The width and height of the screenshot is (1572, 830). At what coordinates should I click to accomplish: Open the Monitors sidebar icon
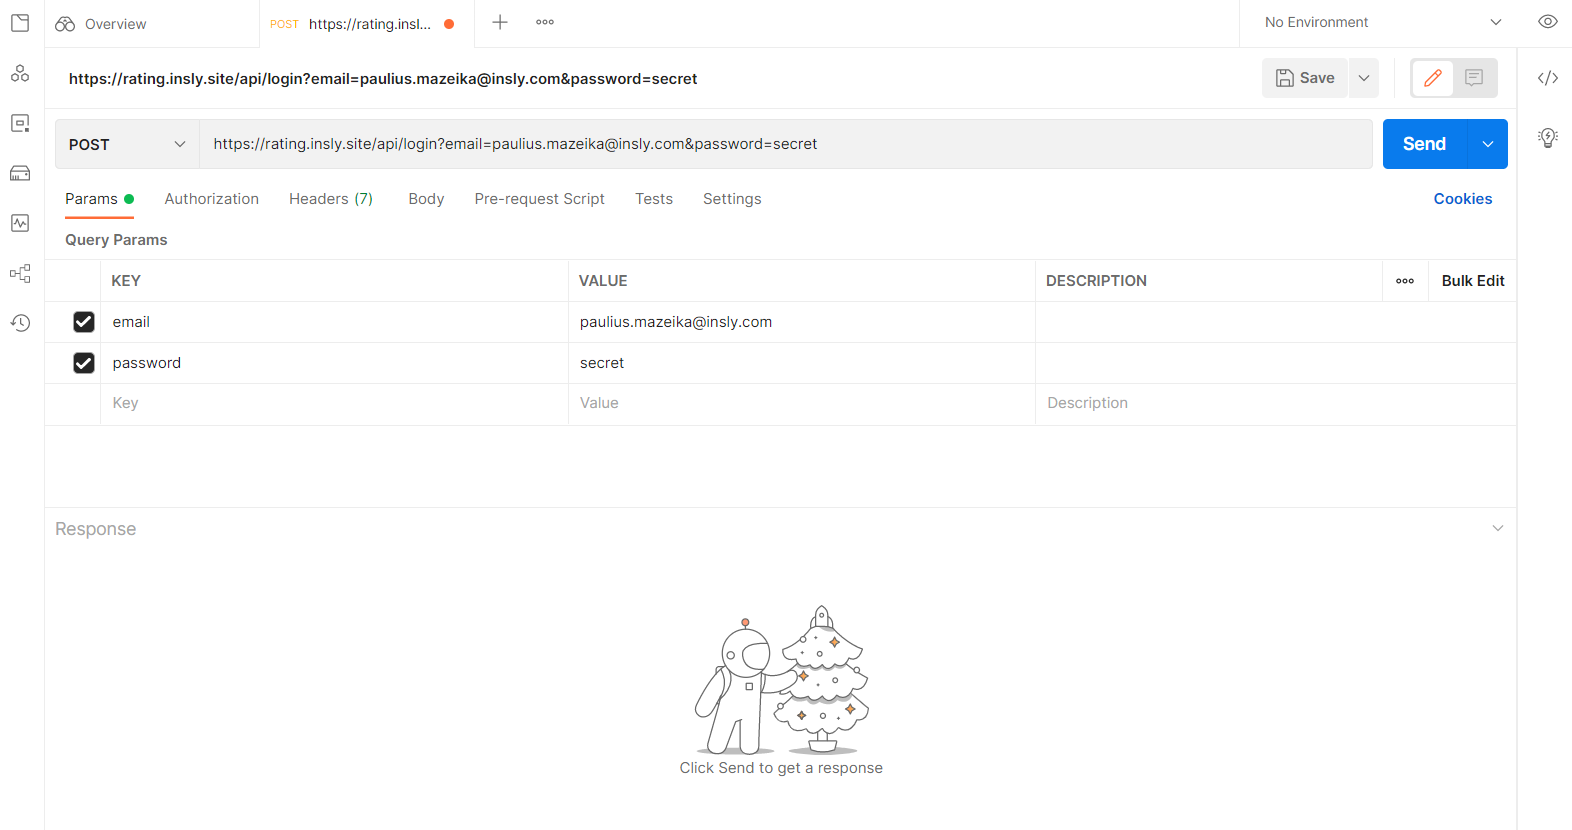pyautogui.click(x=20, y=223)
